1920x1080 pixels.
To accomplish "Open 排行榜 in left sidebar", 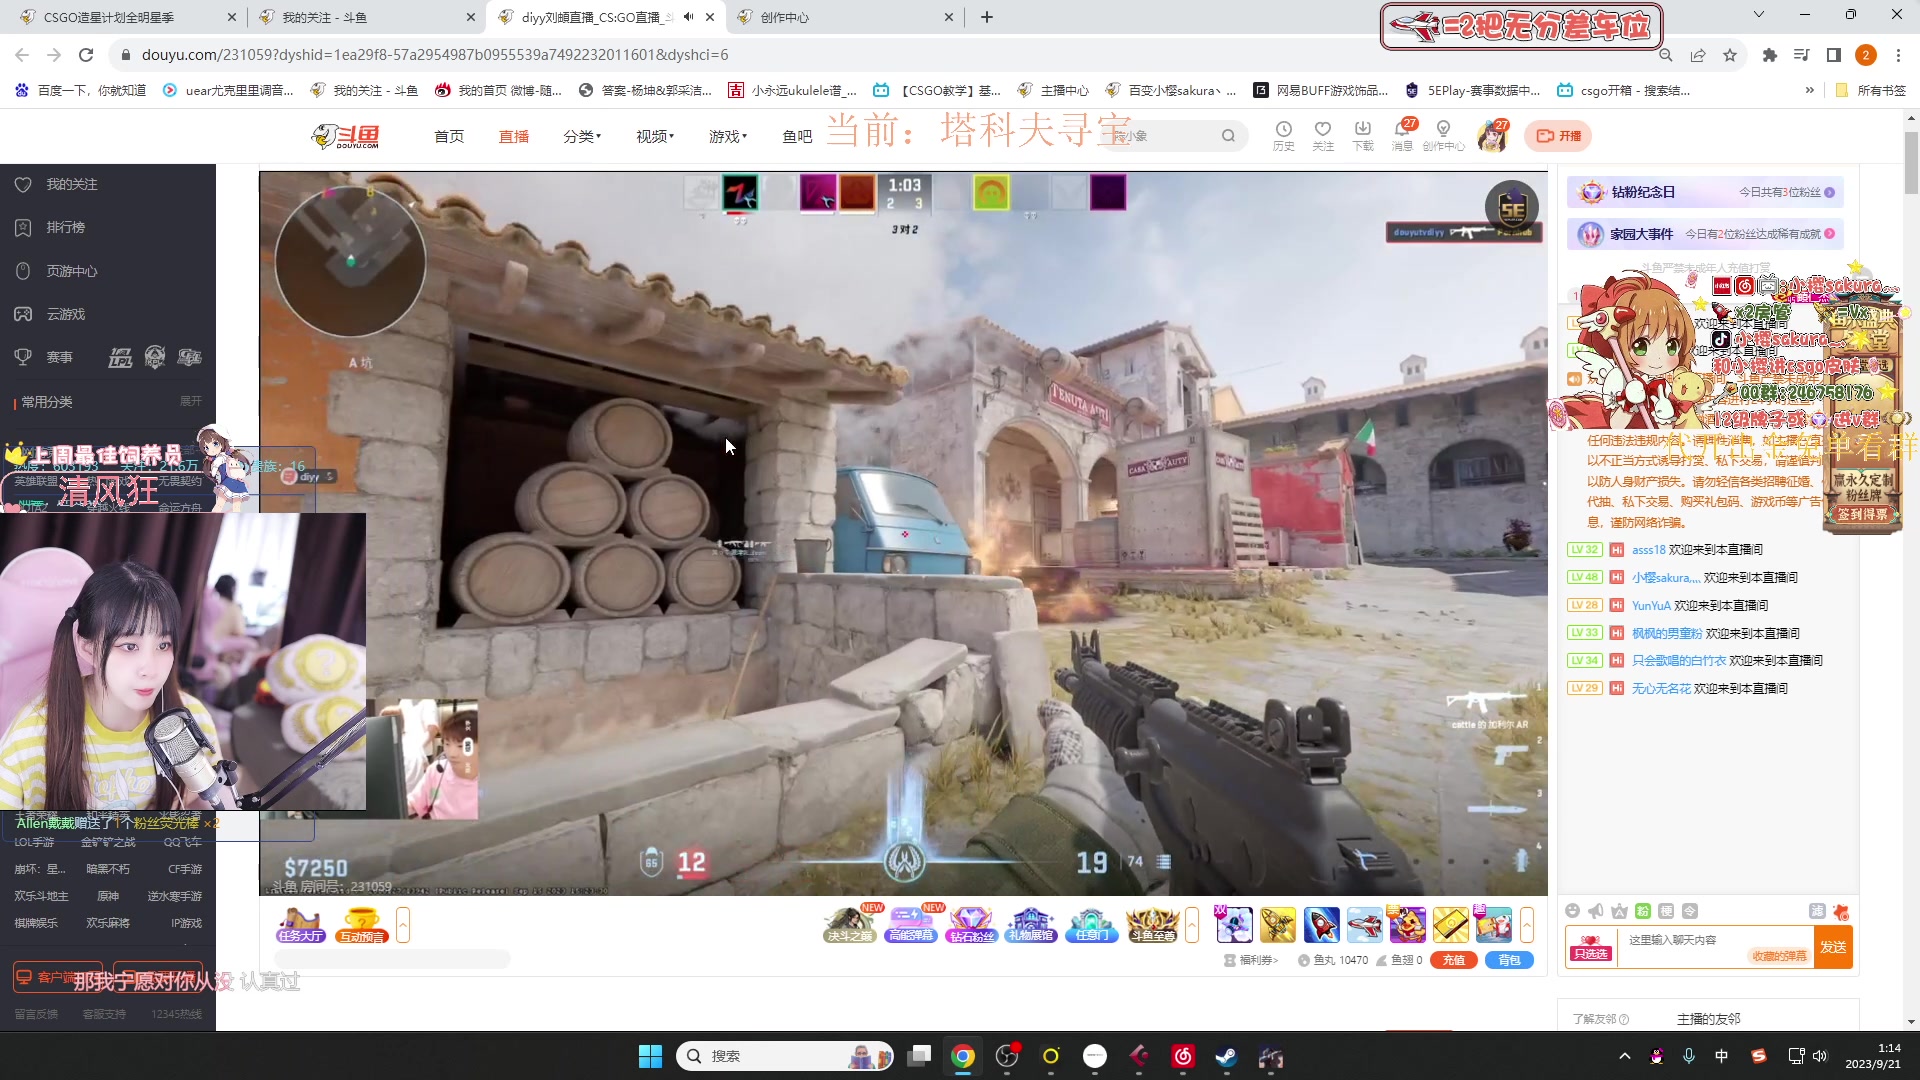I will click(65, 228).
